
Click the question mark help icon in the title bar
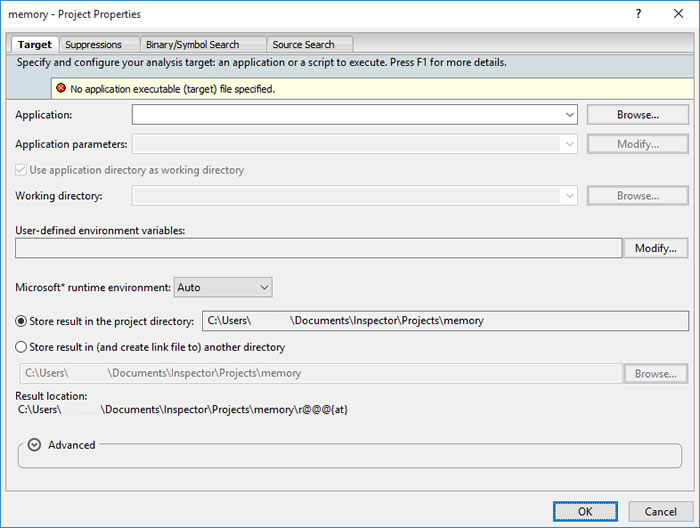click(x=638, y=14)
